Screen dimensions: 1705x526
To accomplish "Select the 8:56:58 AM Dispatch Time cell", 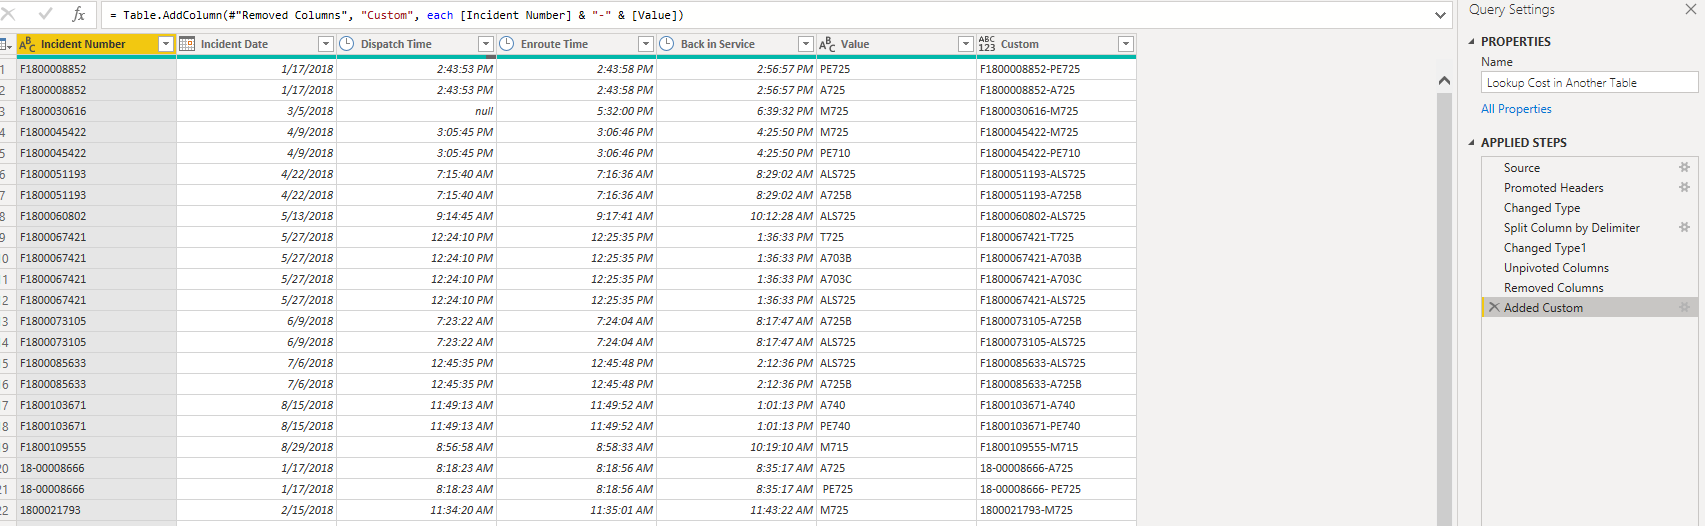I will pyautogui.click(x=416, y=447).
